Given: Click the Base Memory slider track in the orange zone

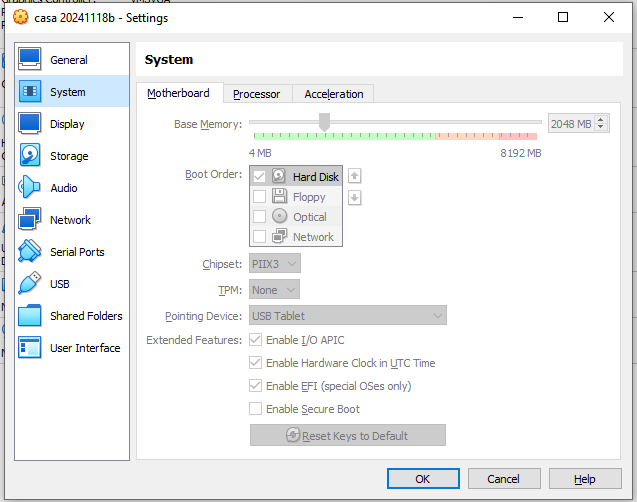Looking at the screenshot, I should [x=467, y=136].
